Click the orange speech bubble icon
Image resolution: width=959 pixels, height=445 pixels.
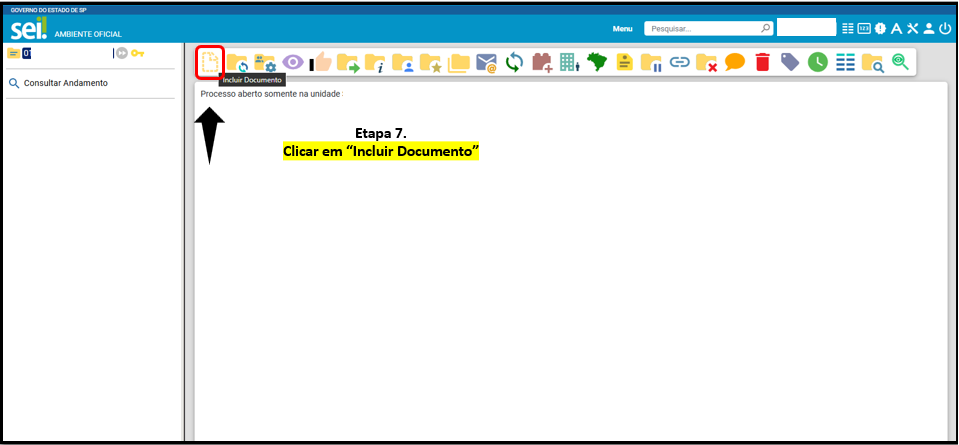(x=735, y=63)
